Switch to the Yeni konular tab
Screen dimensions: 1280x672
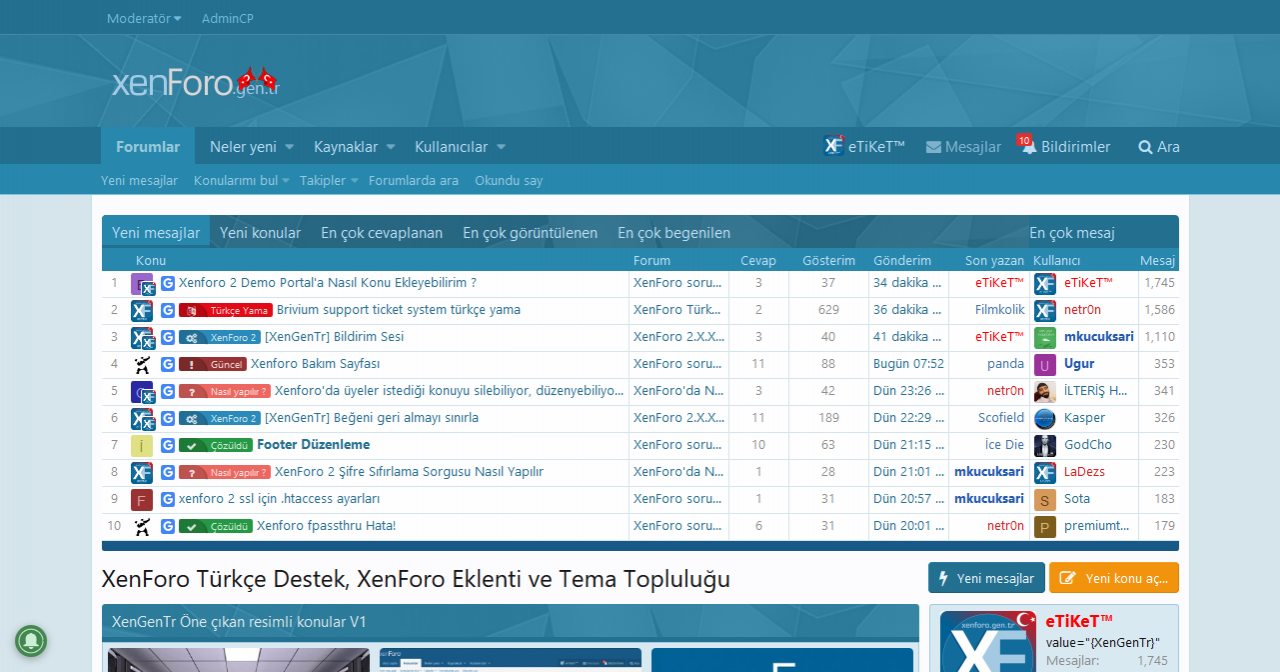(260, 233)
